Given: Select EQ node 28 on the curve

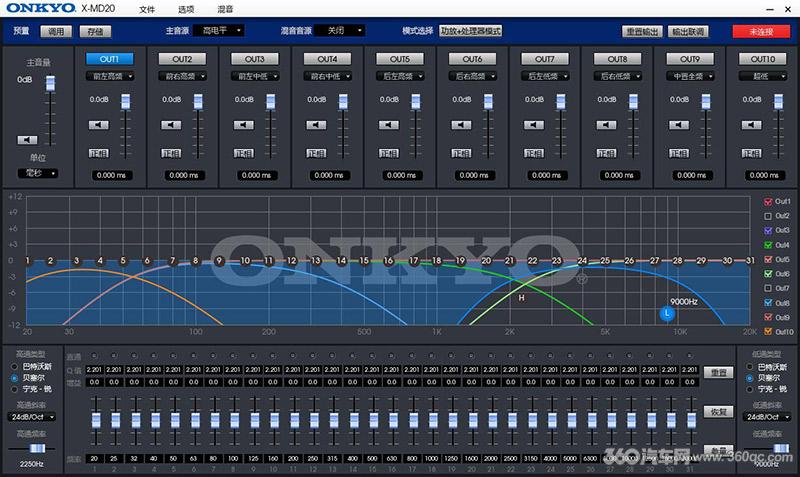Looking at the screenshot, I should click(x=677, y=261).
